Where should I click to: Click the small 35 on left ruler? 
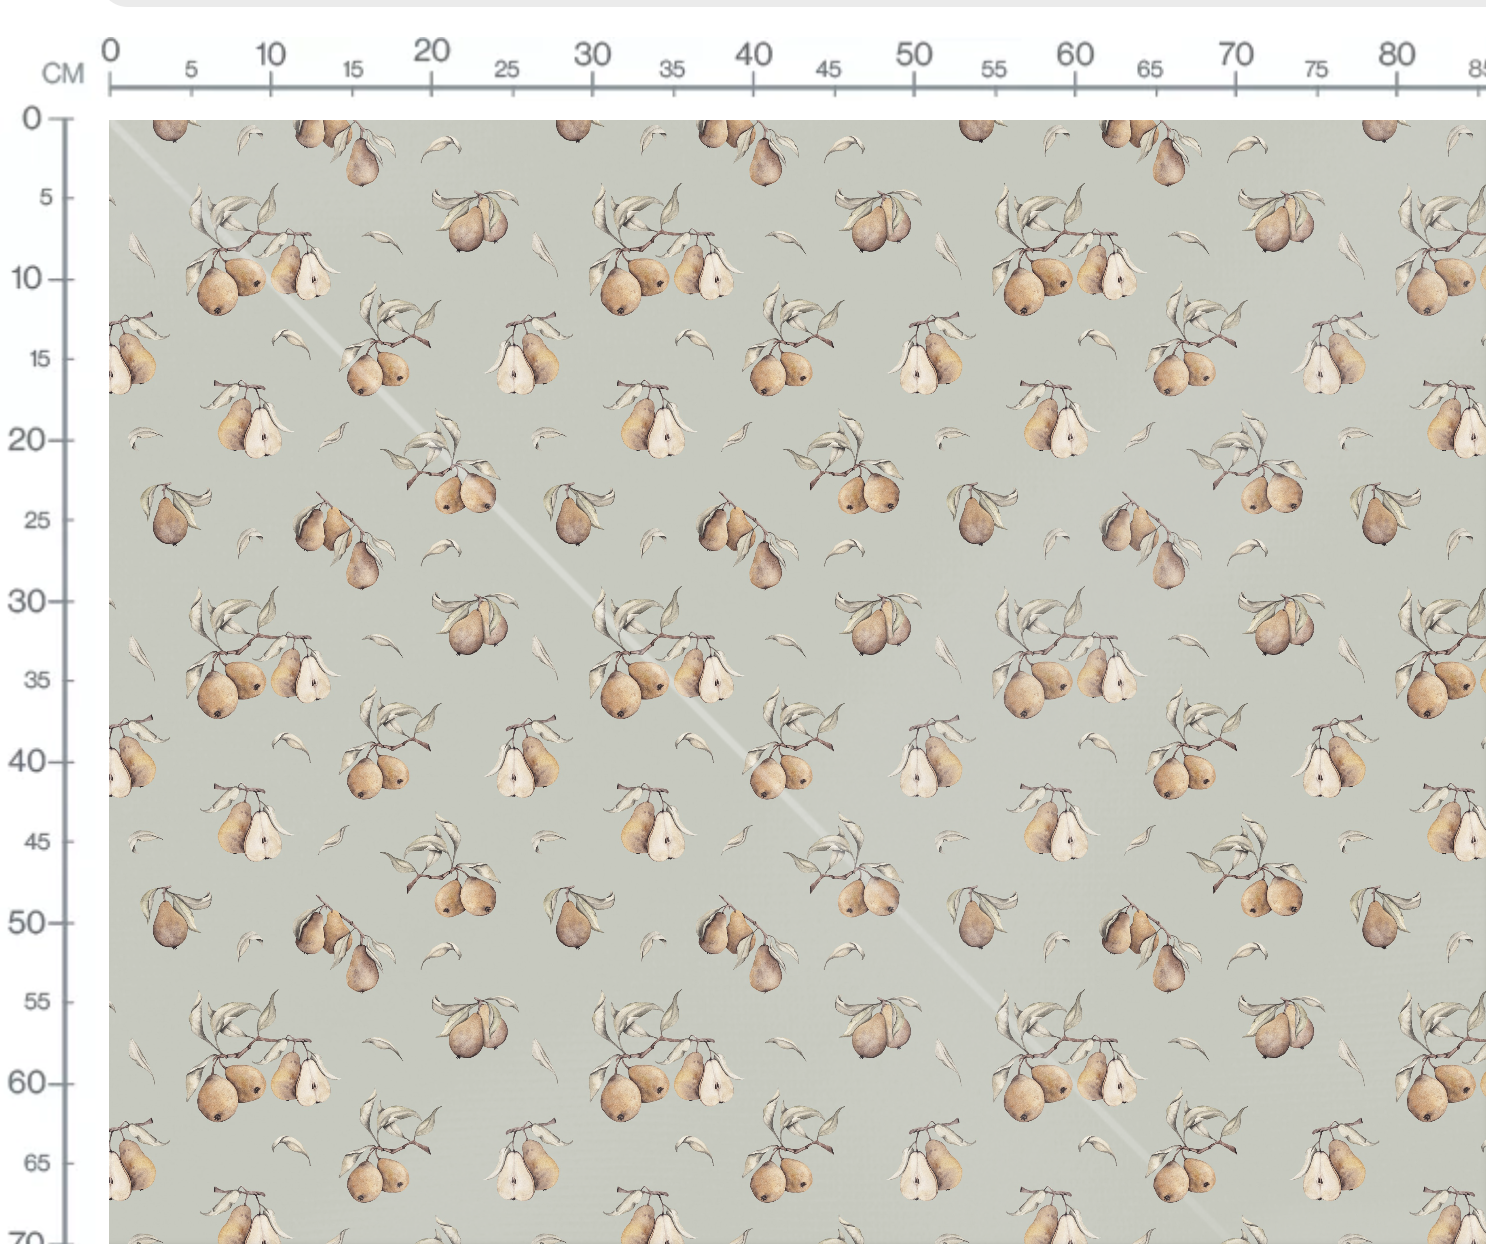(x=37, y=680)
